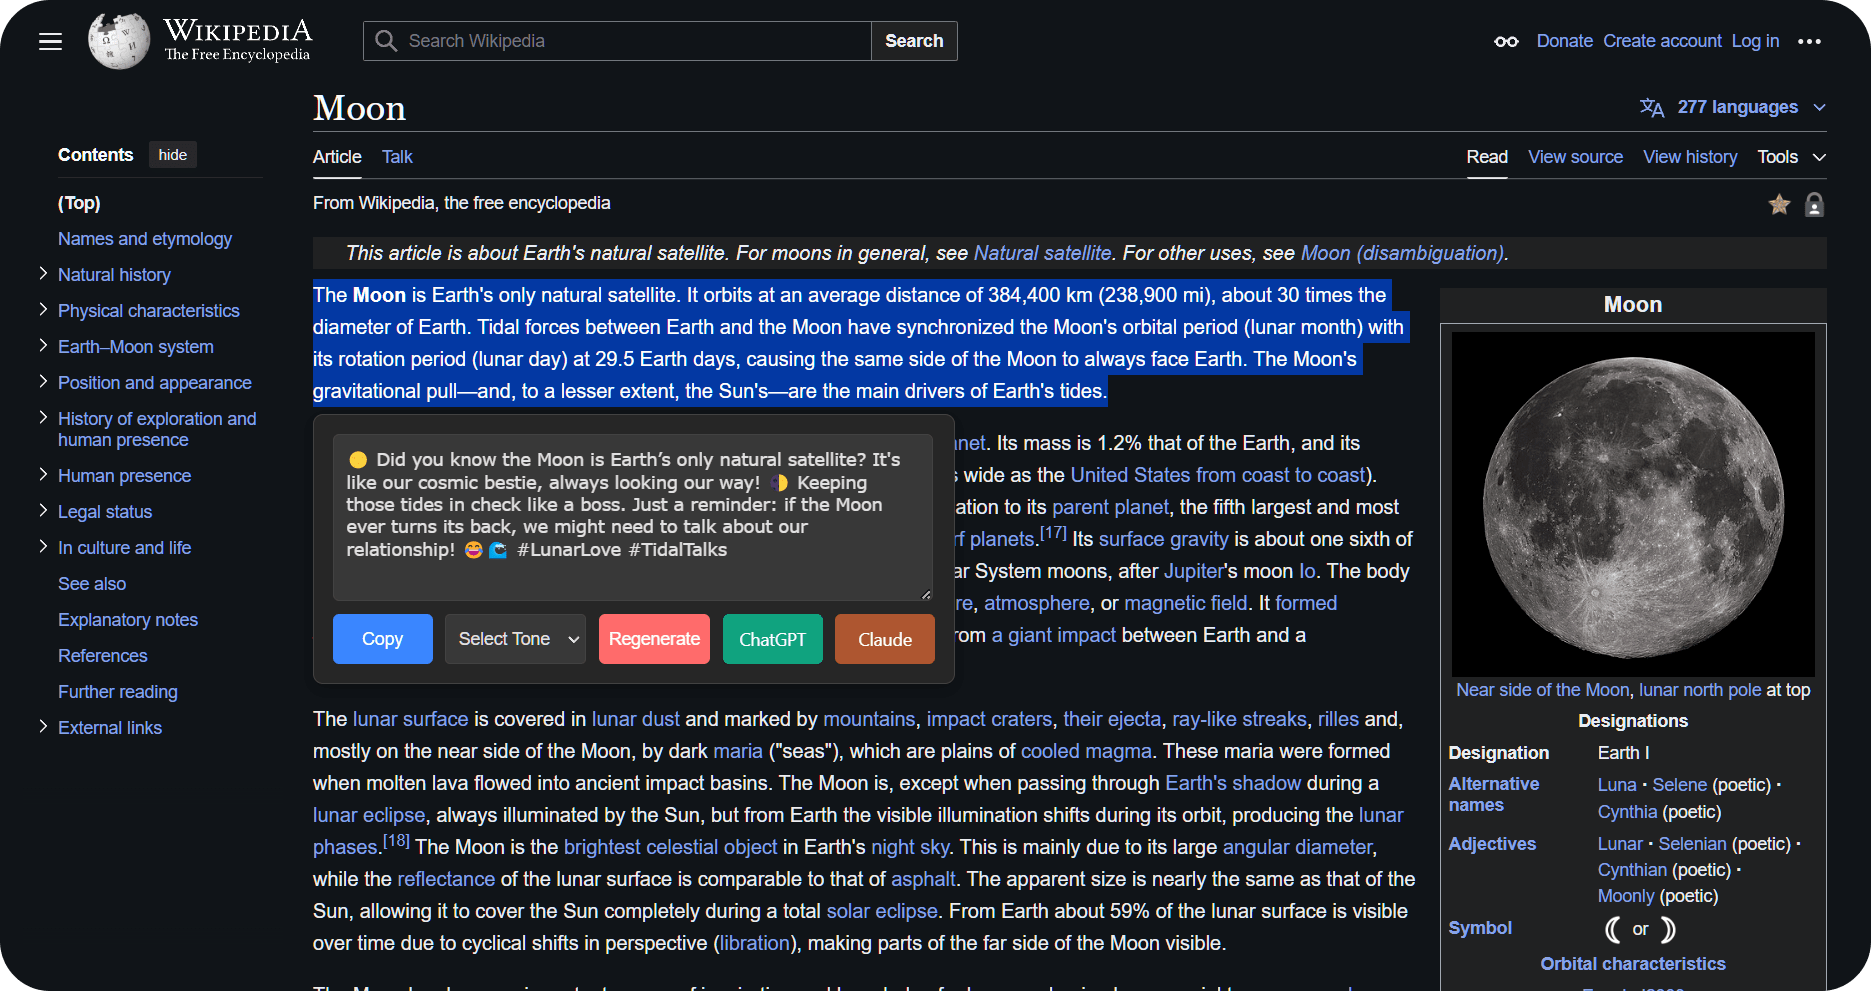The height and width of the screenshot is (991, 1871).
Task: Regenerate the generated text
Action: (654, 639)
